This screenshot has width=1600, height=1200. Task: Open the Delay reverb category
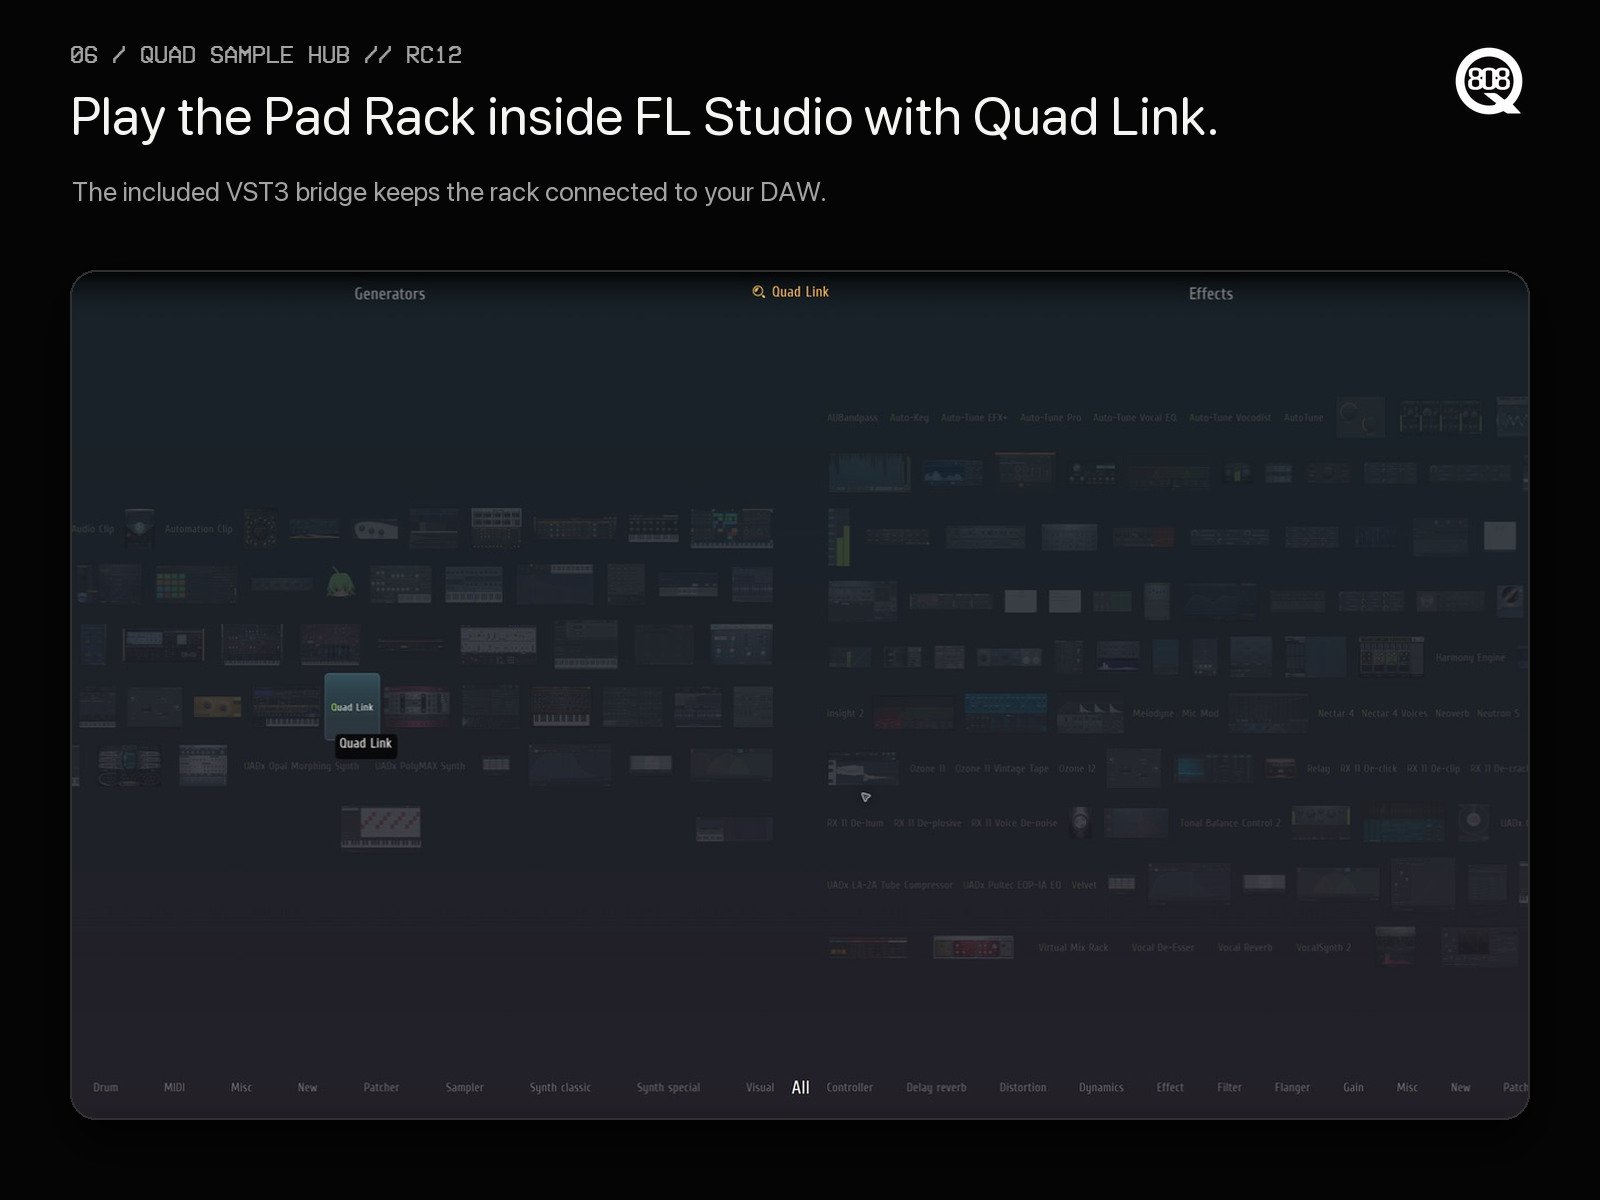click(x=936, y=1088)
